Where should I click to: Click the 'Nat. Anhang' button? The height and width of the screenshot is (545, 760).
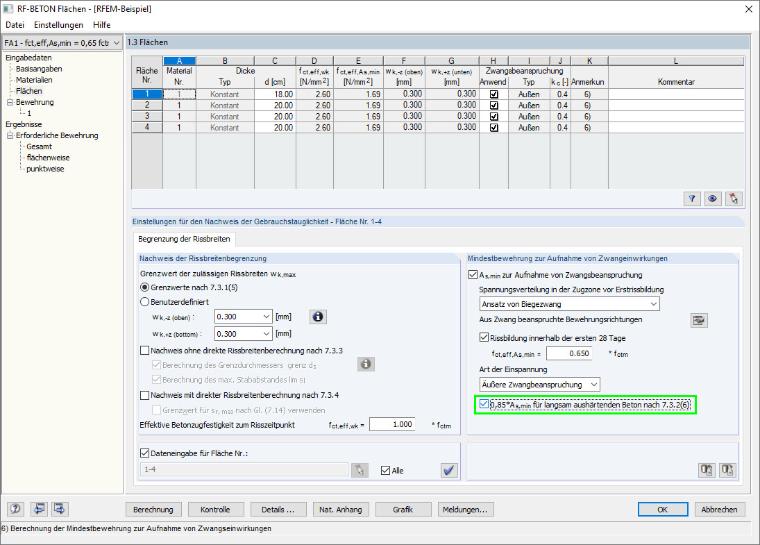tap(340, 510)
